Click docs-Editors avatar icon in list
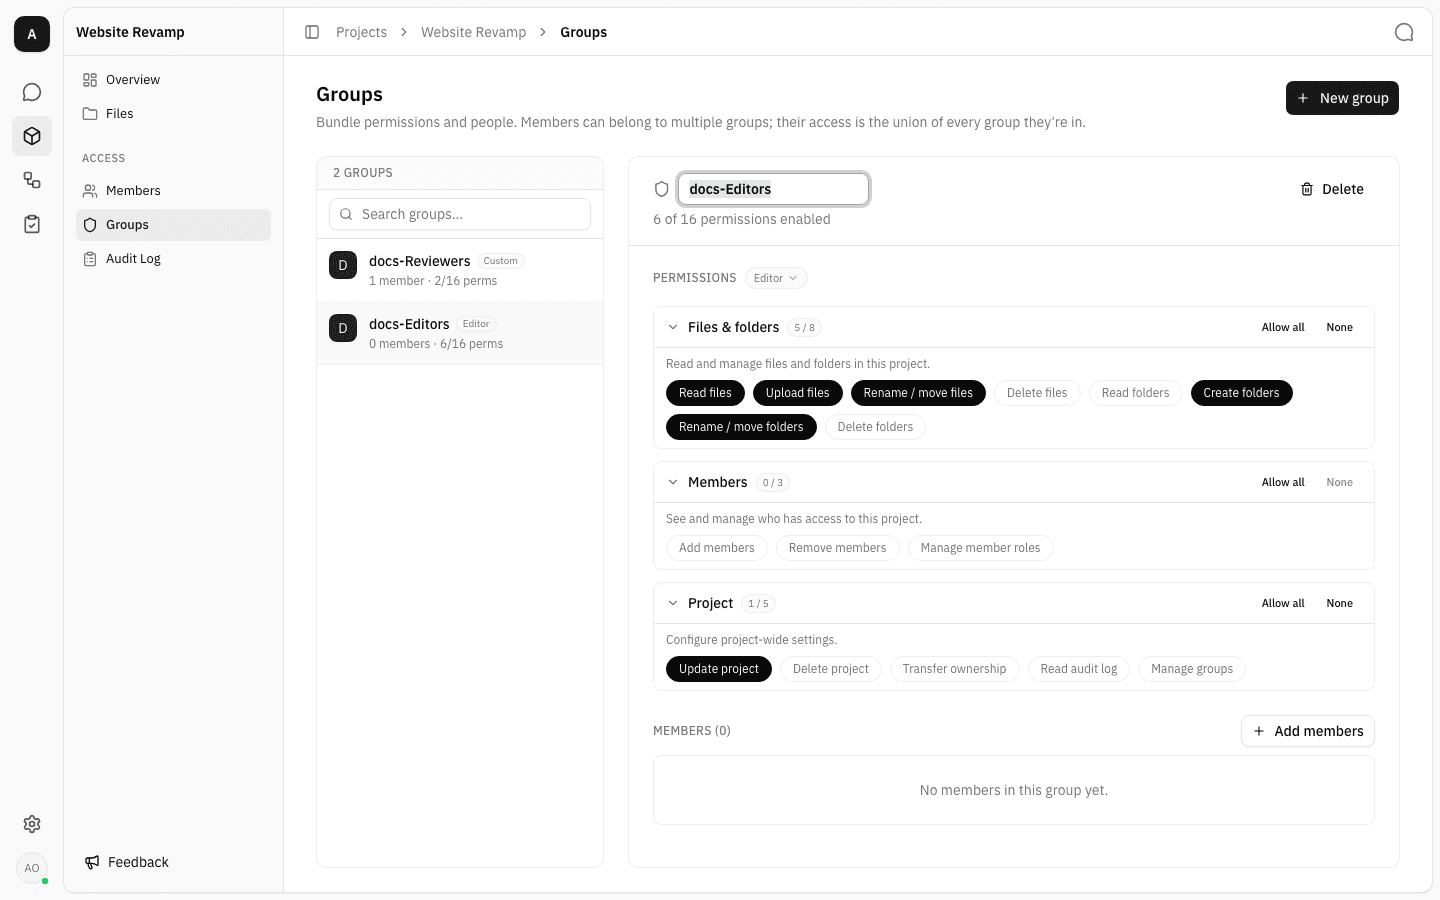The image size is (1440, 900). click(343, 328)
